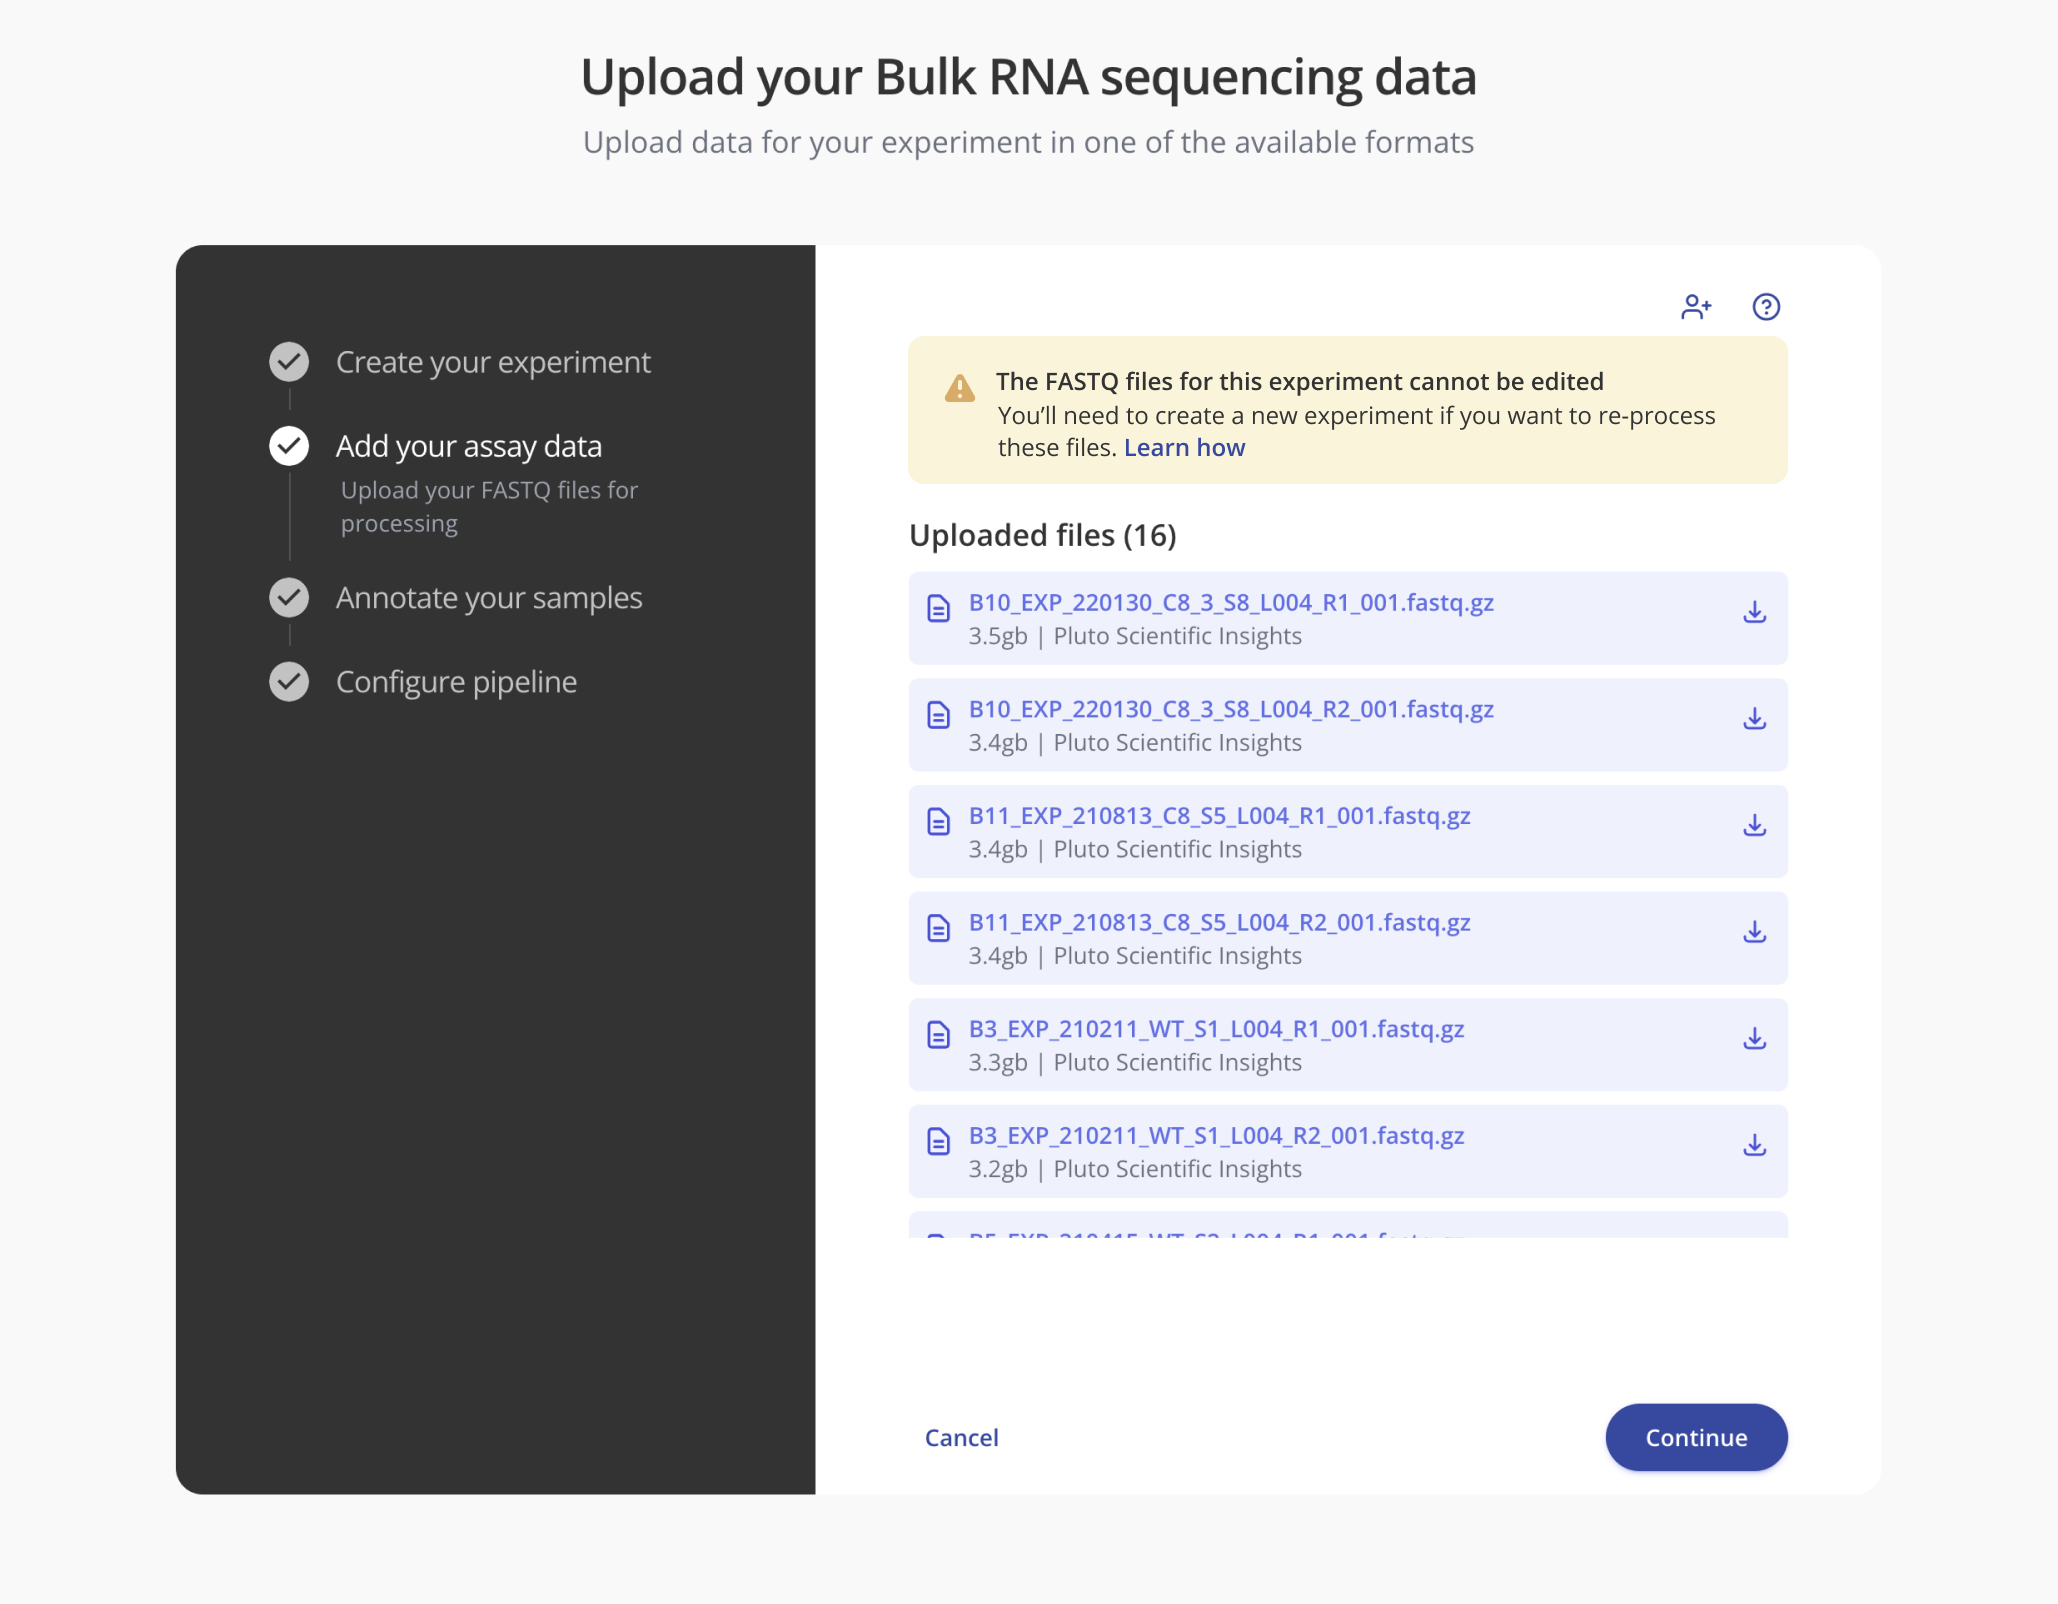Download B11_EXP_210813_C8_S5_L004_R1_001.fastq.gz file
This screenshot has width=2058, height=1604.
coord(1754,826)
